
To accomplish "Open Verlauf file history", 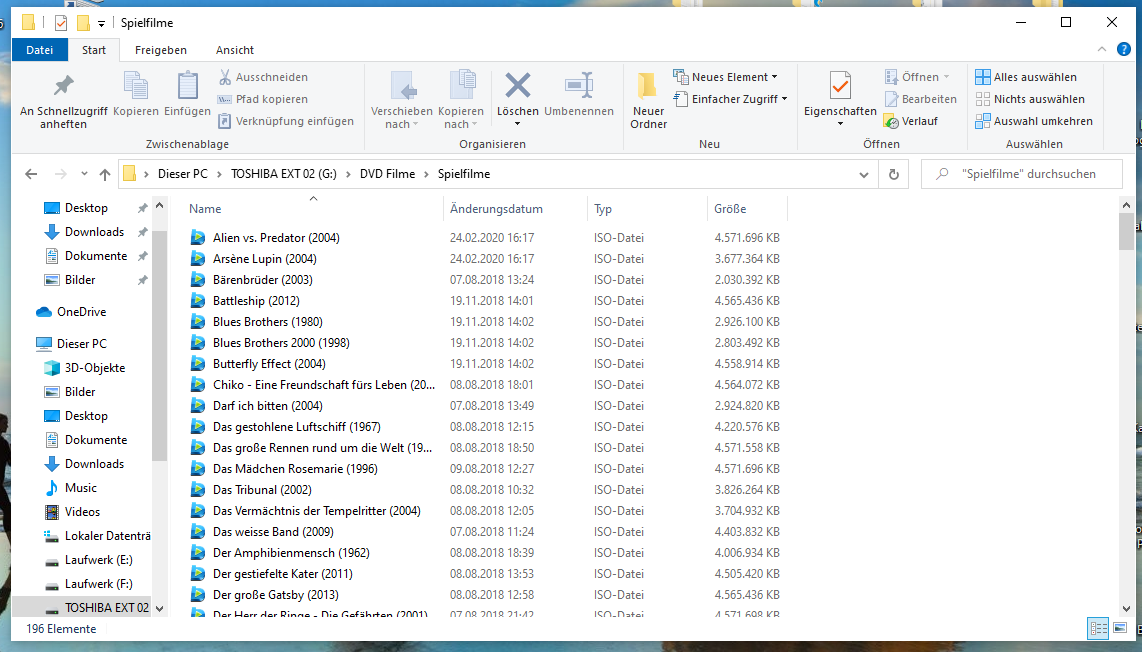I will [x=910, y=121].
